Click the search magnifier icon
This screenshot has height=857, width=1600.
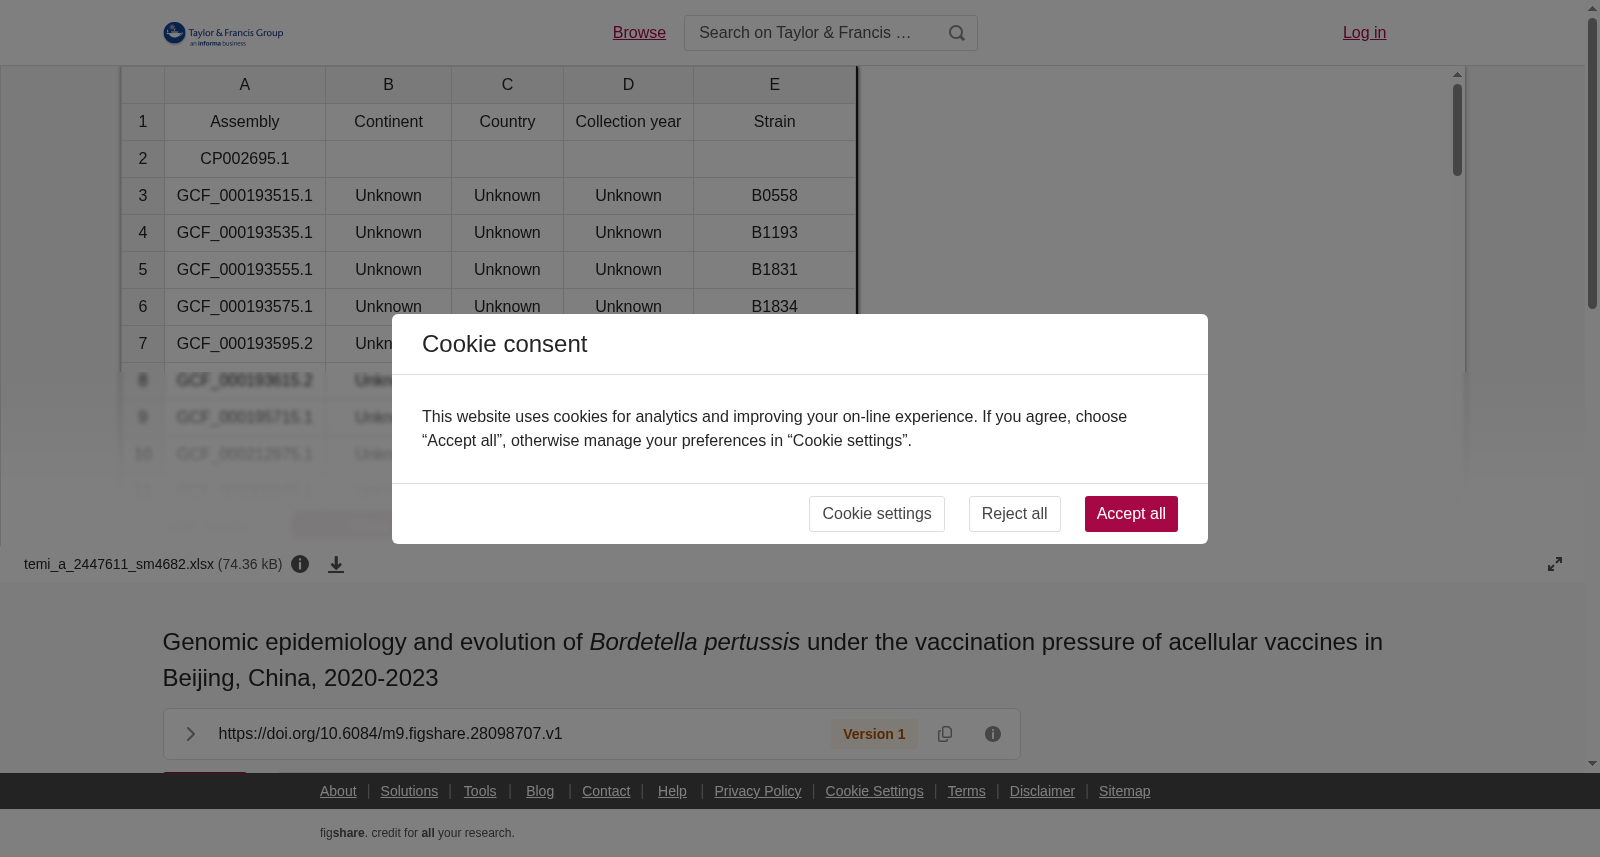pyautogui.click(x=957, y=33)
